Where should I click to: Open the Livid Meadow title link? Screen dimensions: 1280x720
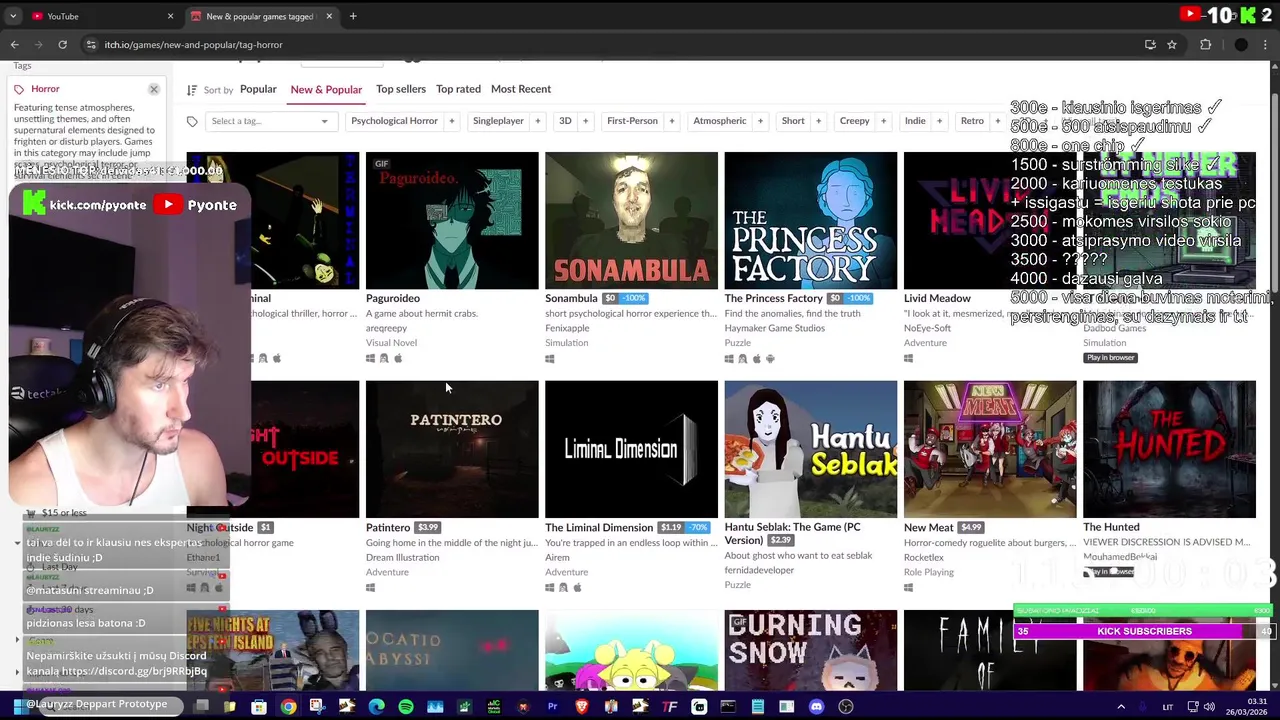pos(937,298)
